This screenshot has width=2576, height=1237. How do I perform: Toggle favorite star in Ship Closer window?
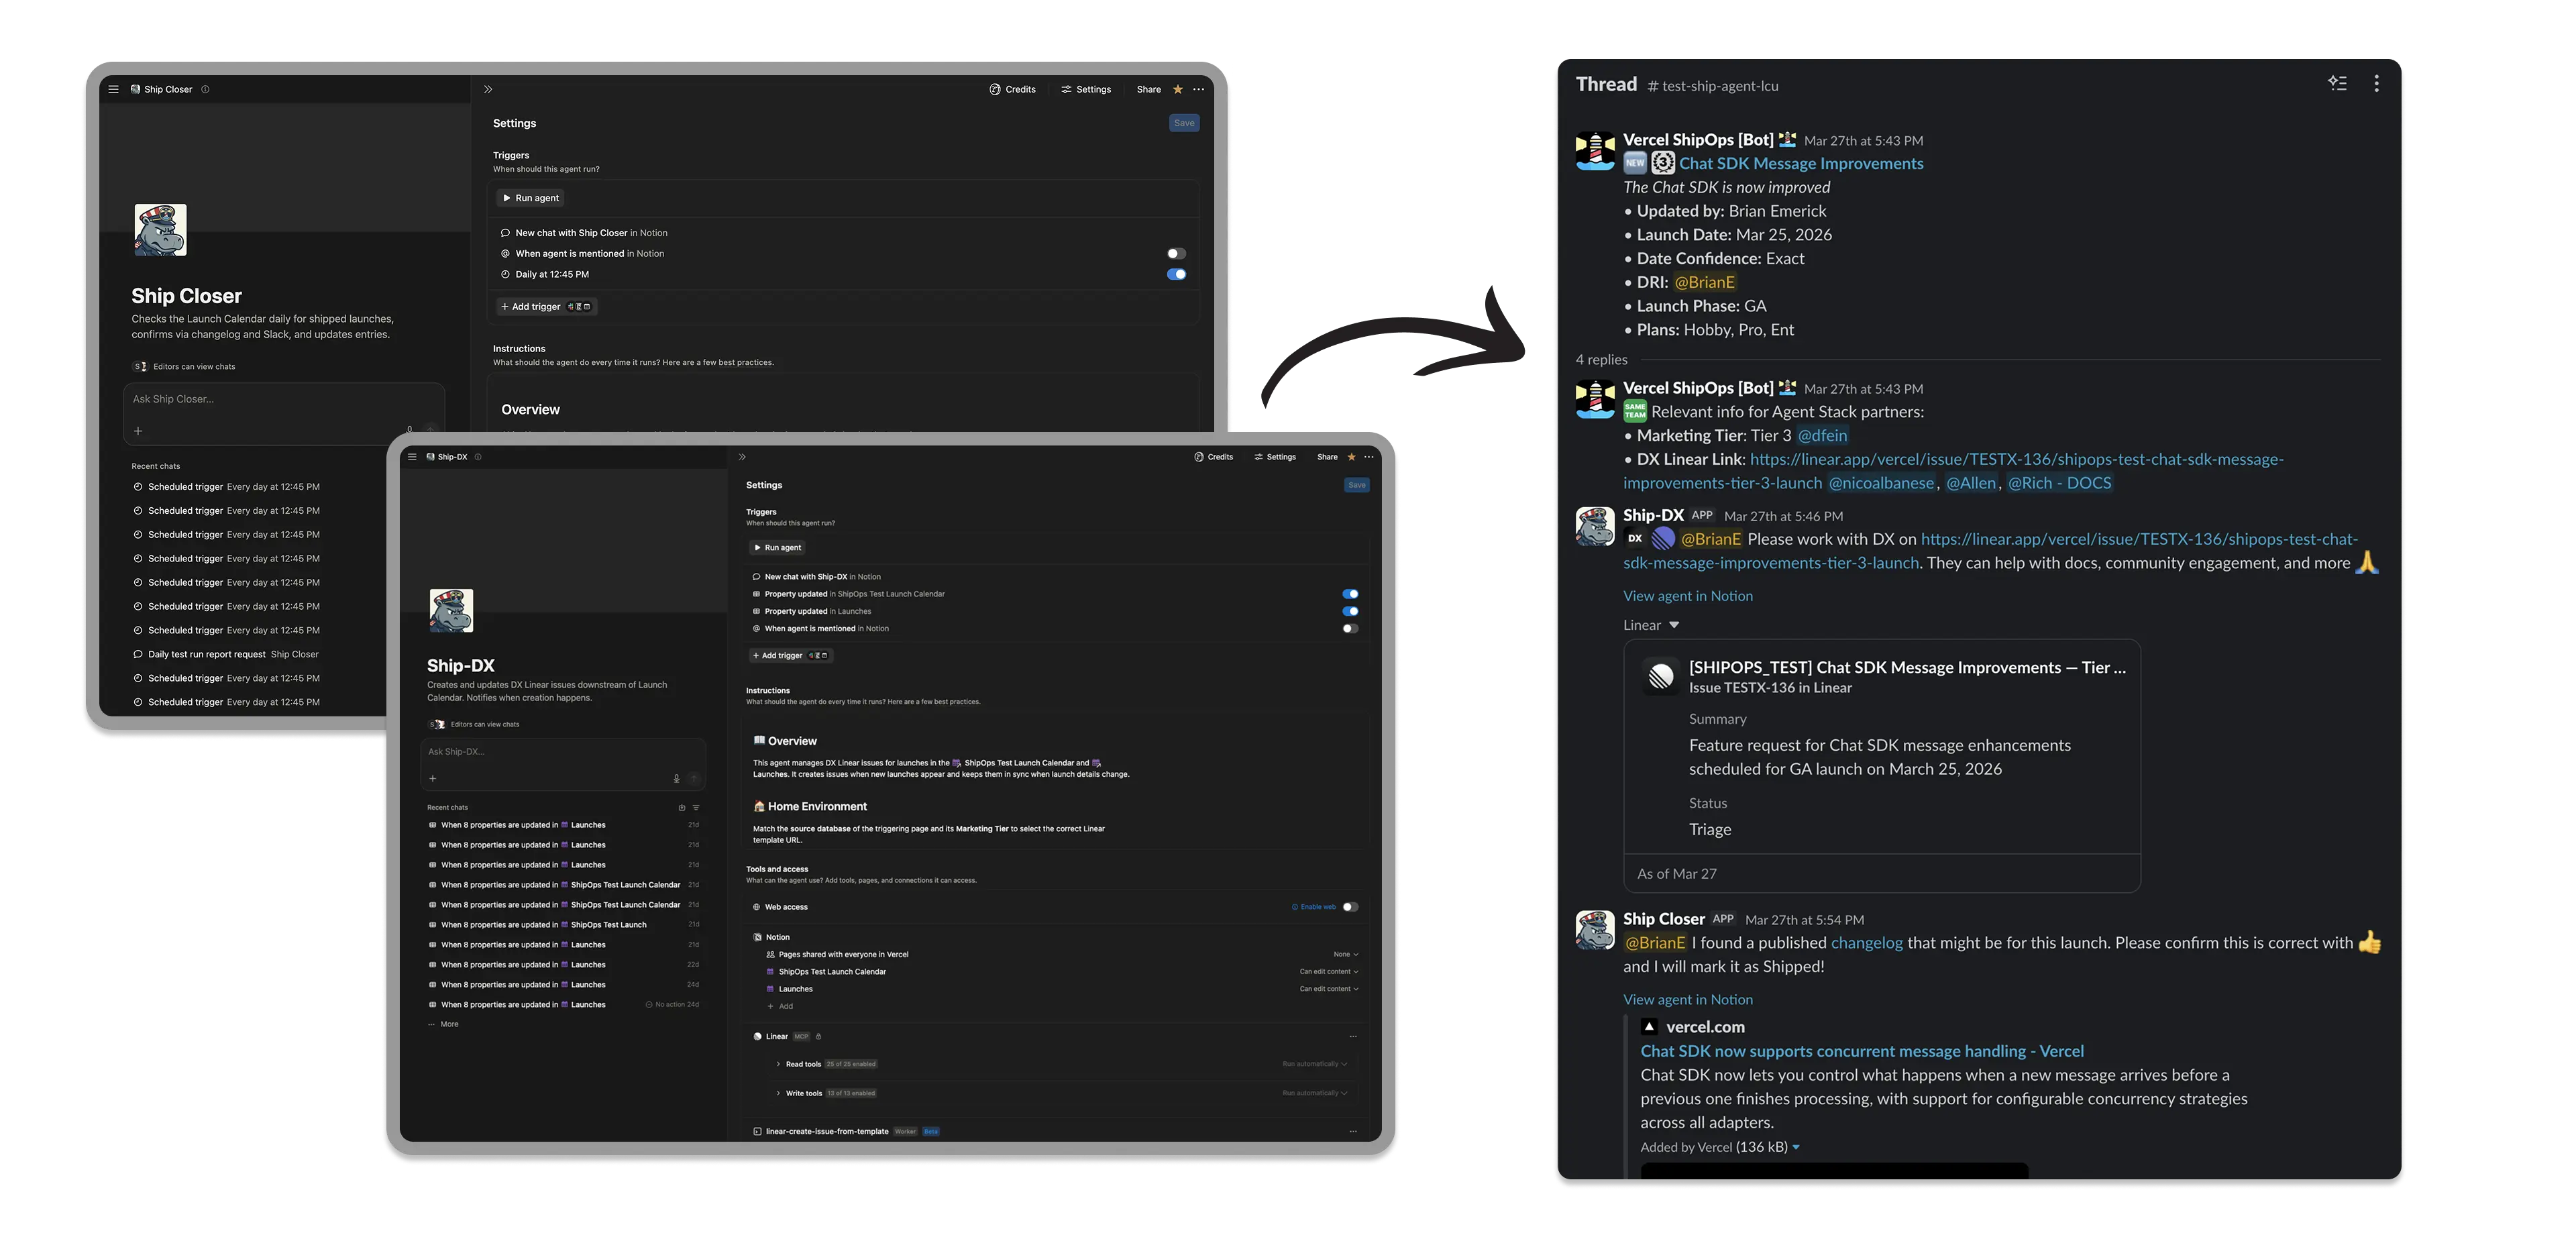[x=1178, y=89]
